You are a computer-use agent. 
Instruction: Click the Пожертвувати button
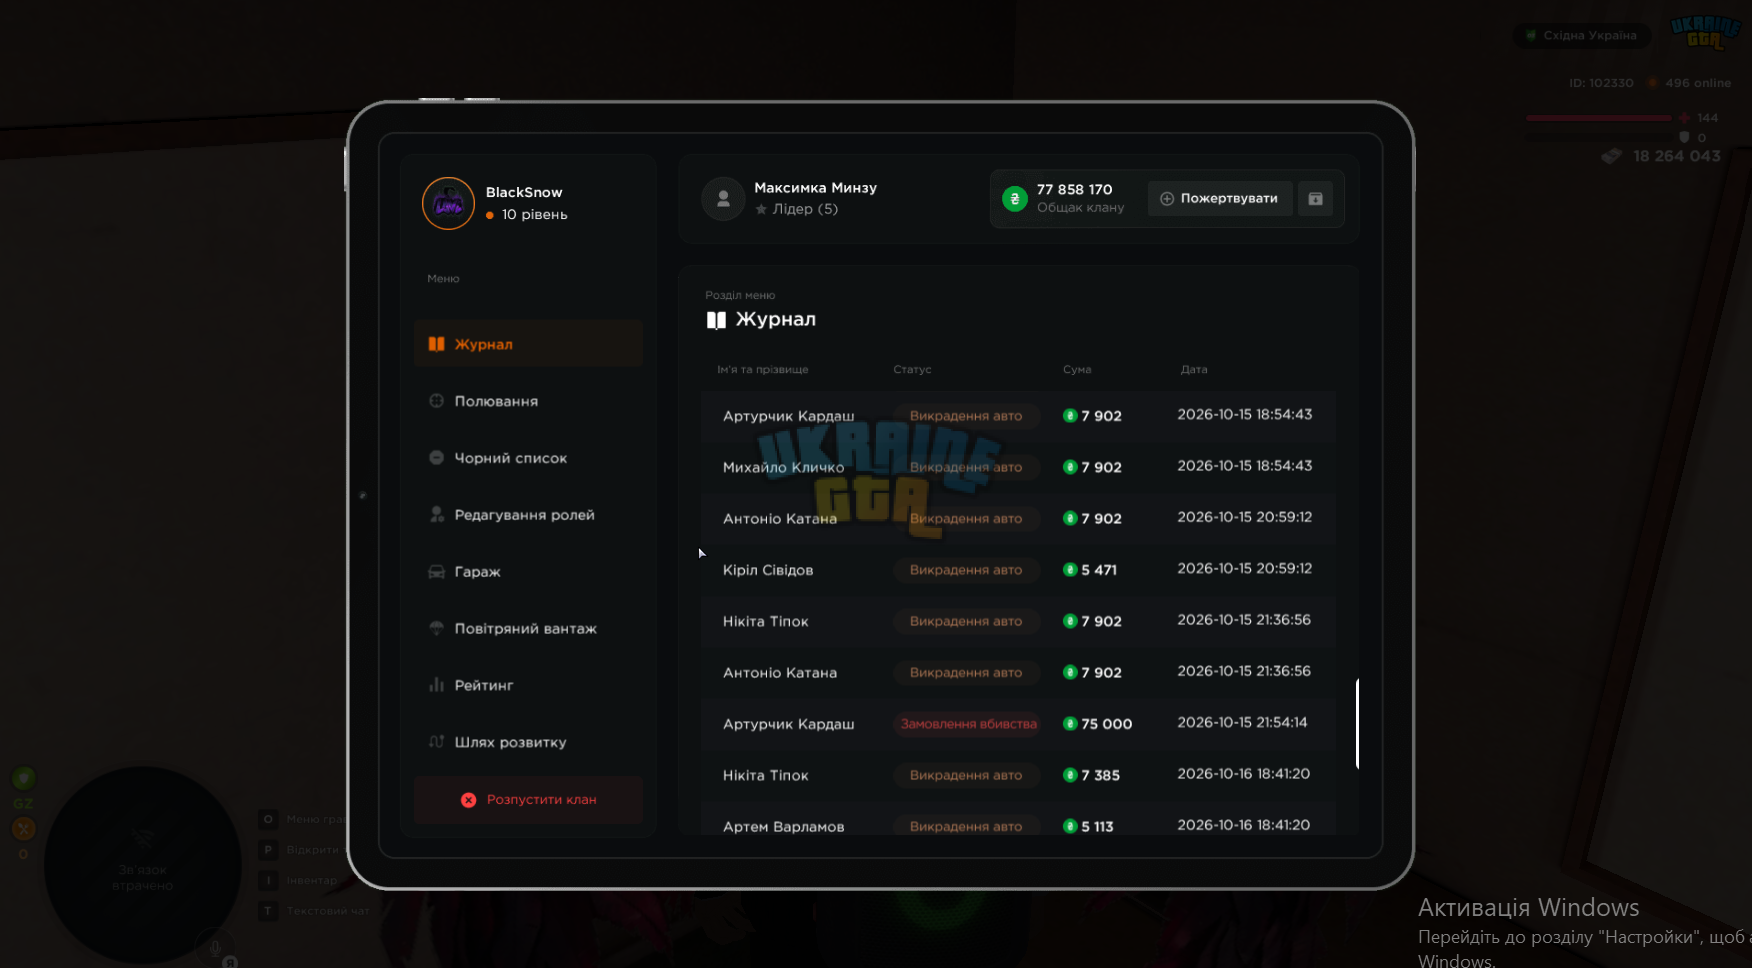coord(1220,198)
